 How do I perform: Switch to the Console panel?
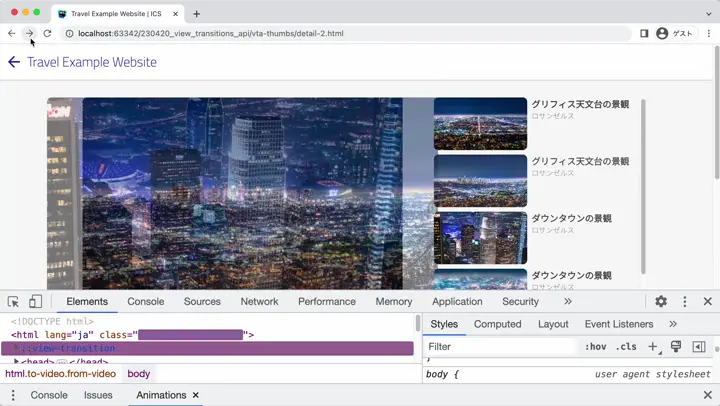tap(146, 302)
